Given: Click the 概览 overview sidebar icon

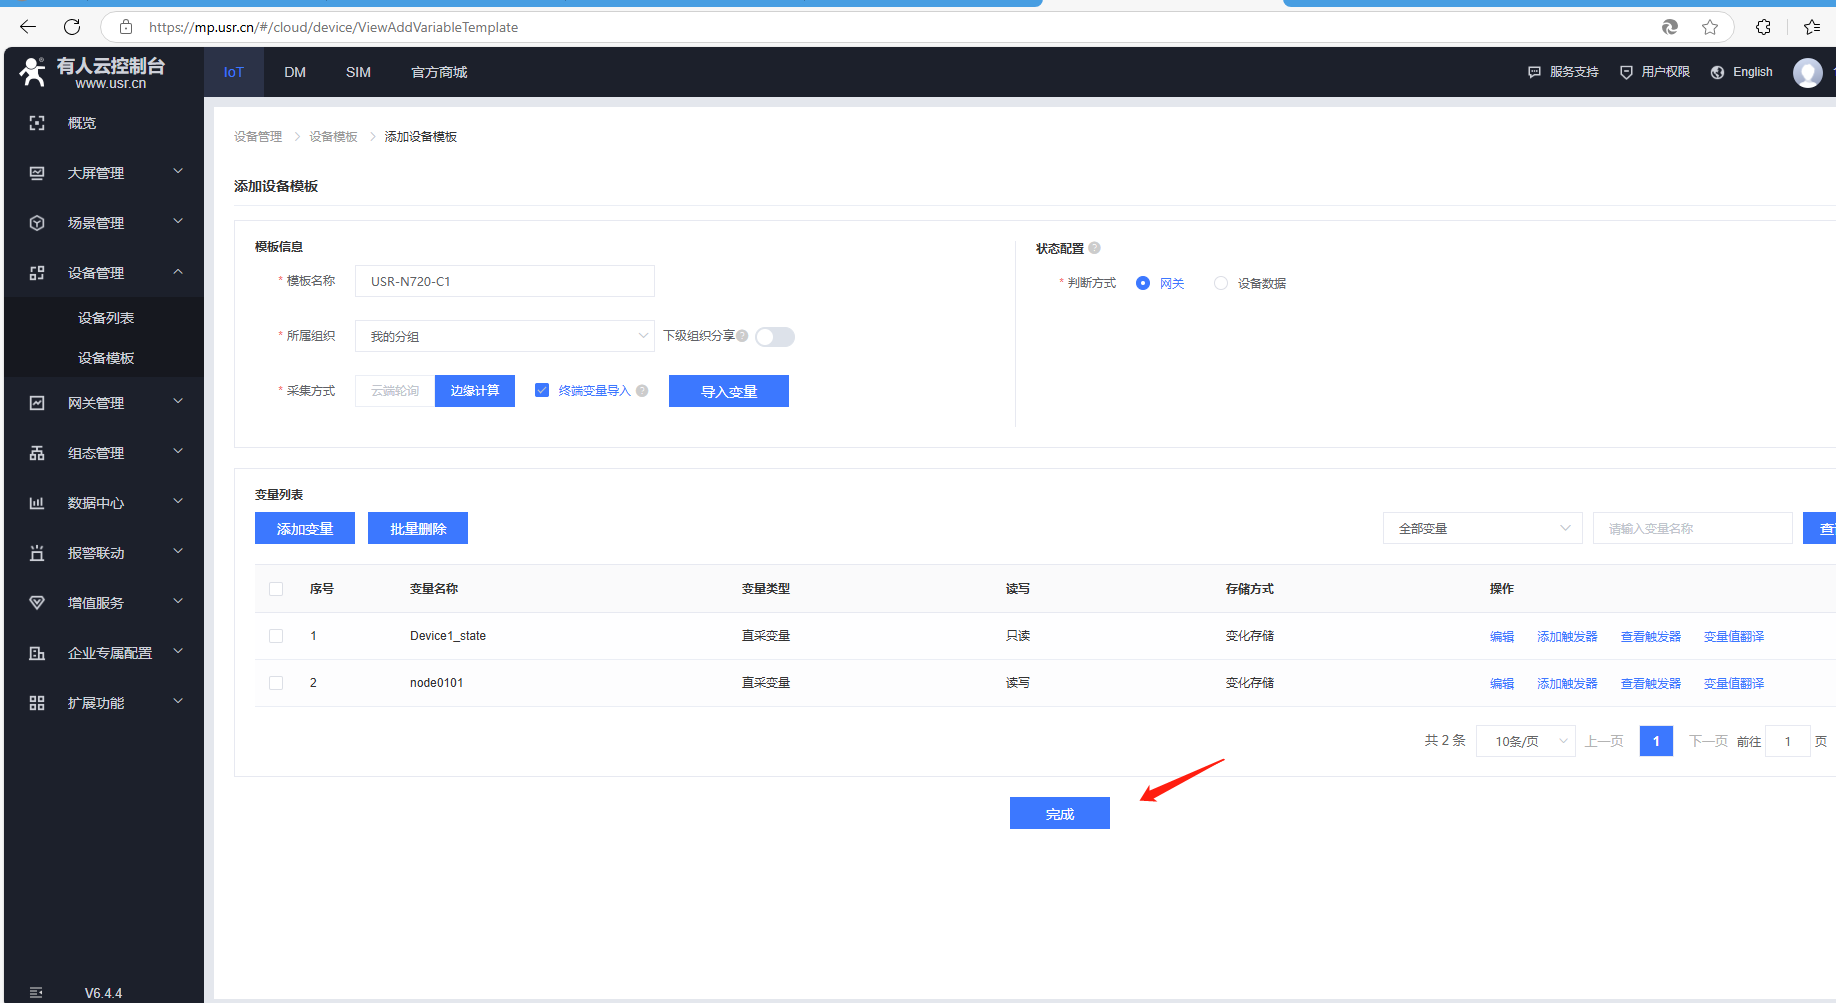Looking at the screenshot, I should 37,123.
